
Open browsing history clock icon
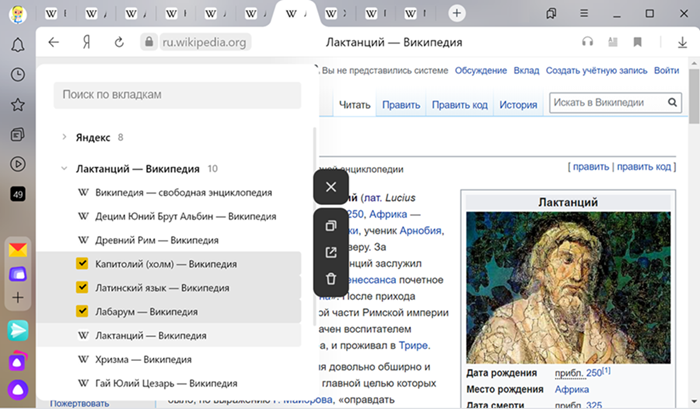pyautogui.click(x=18, y=75)
